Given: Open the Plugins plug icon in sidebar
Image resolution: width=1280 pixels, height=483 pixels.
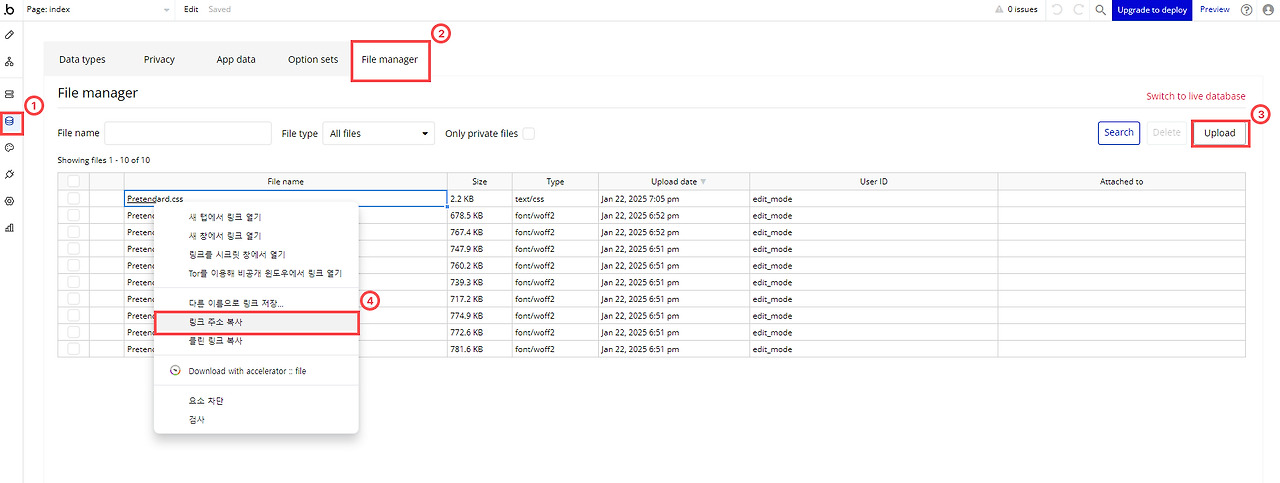Looking at the screenshot, I should (10, 174).
